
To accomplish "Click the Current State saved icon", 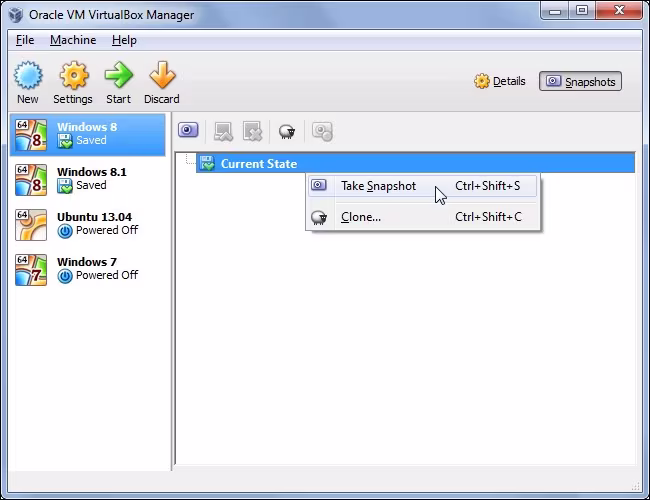I will pyautogui.click(x=207, y=163).
